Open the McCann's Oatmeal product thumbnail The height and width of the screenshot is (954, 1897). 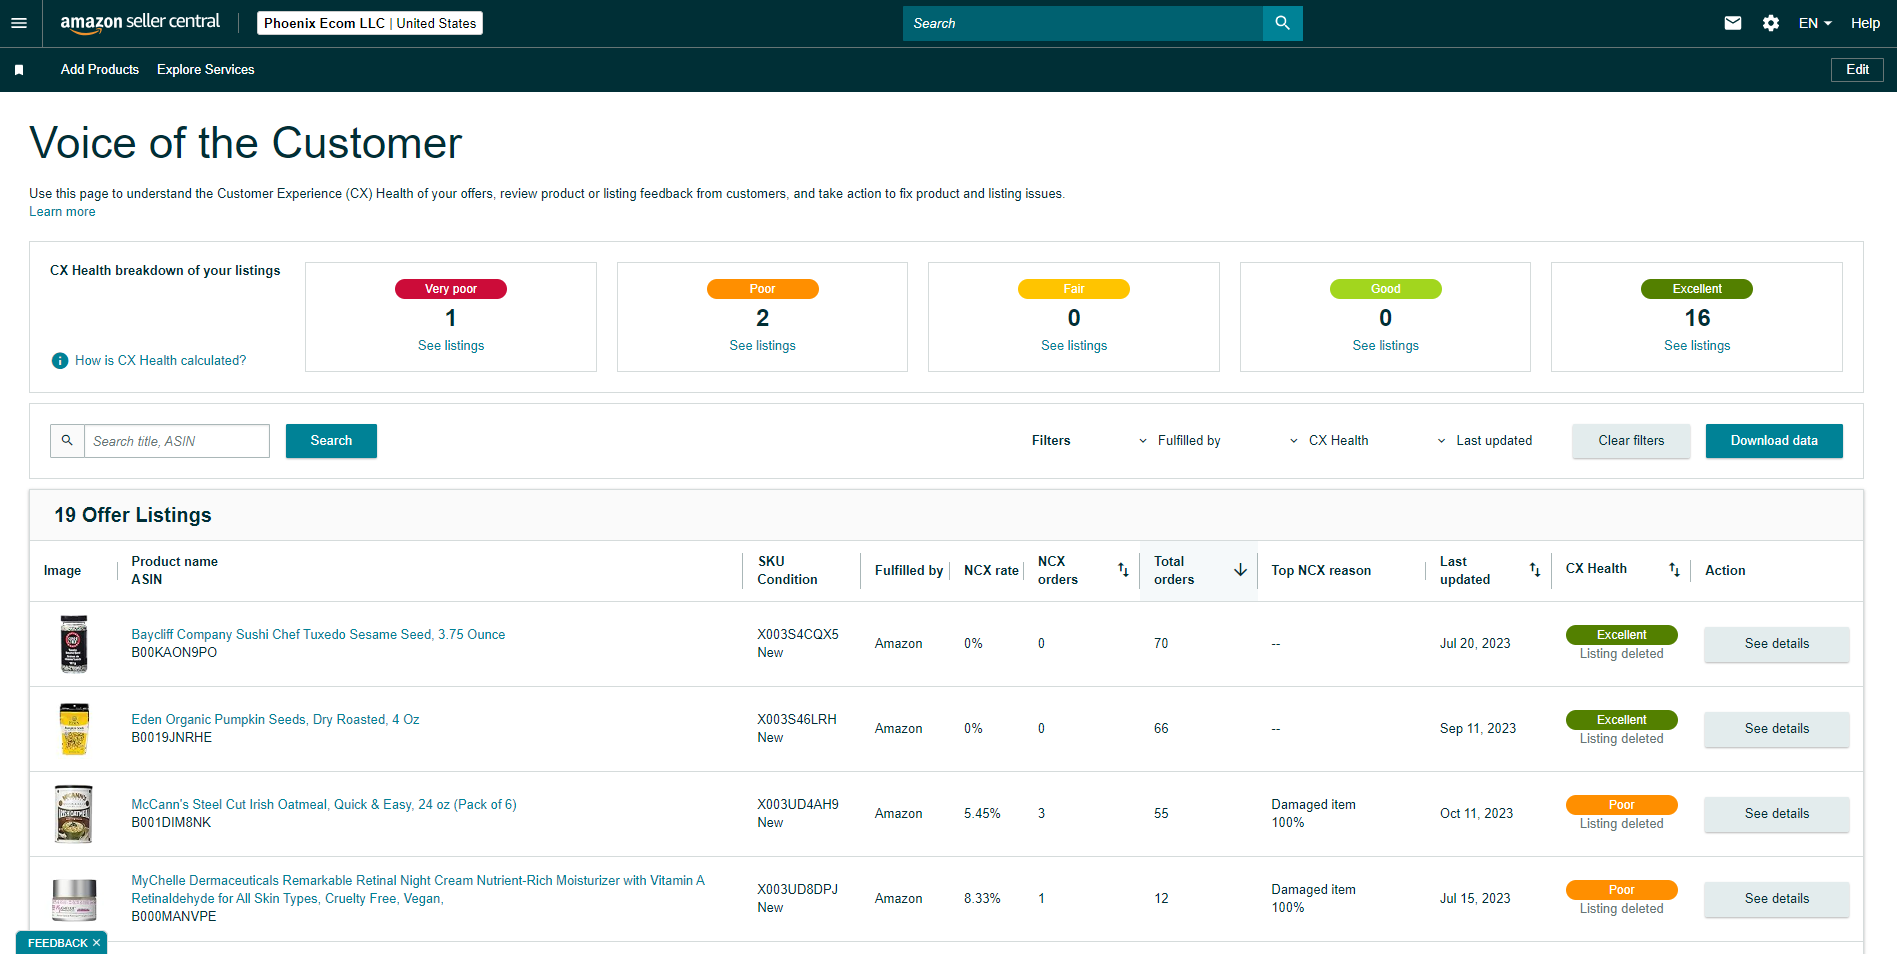74,814
